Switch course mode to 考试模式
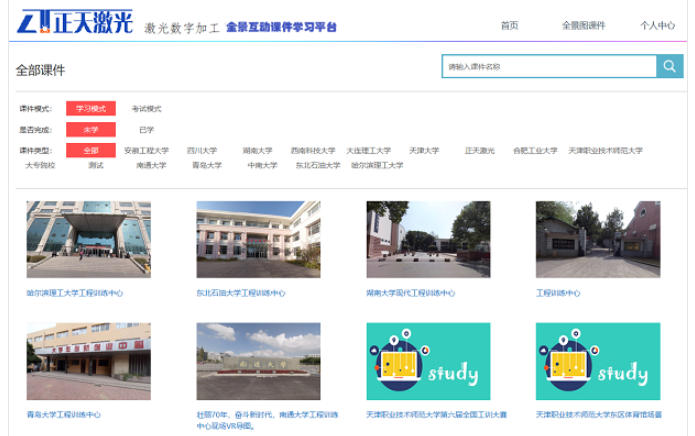 146,109
